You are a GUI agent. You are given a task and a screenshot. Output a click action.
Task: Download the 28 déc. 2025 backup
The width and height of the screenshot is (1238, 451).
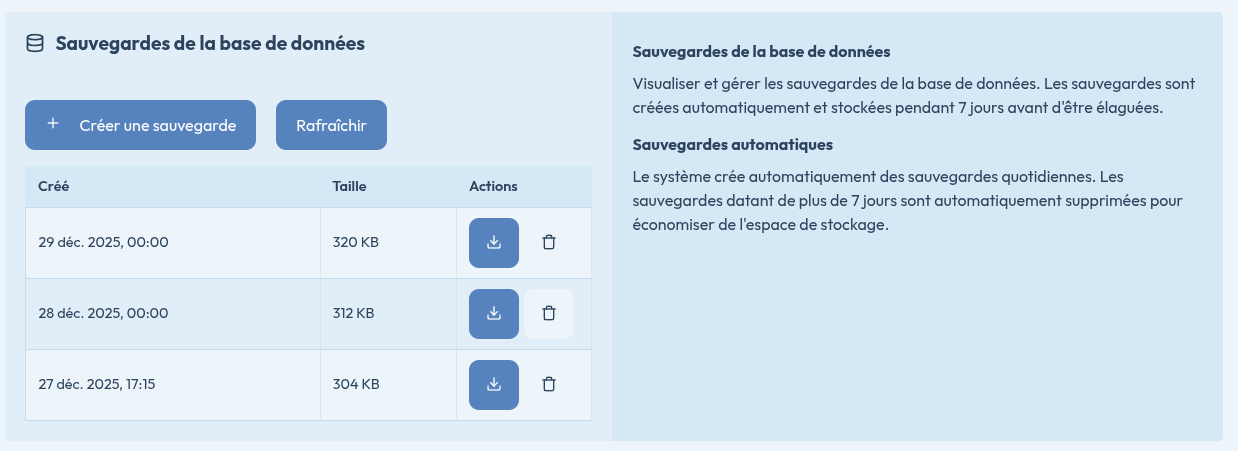[493, 314]
